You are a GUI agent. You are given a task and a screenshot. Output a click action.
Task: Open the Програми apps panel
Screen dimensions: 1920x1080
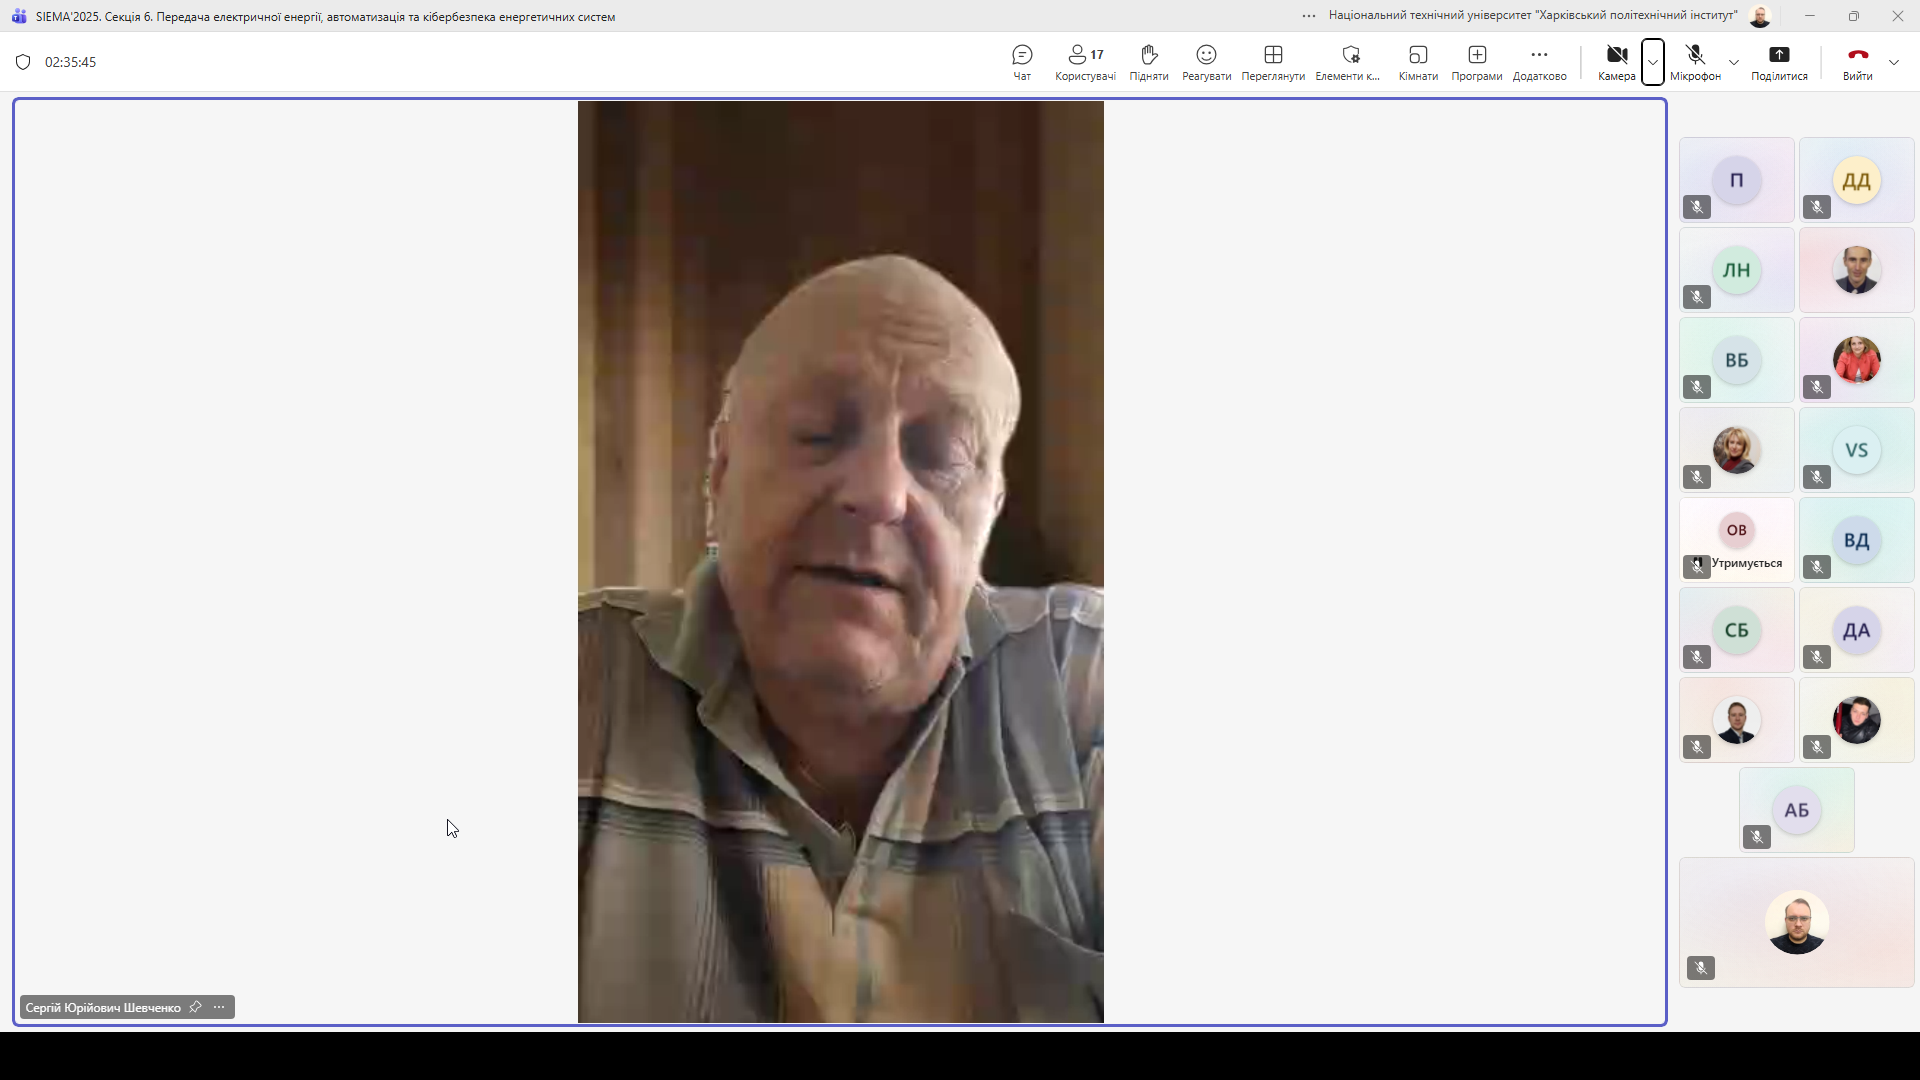tap(1476, 61)
